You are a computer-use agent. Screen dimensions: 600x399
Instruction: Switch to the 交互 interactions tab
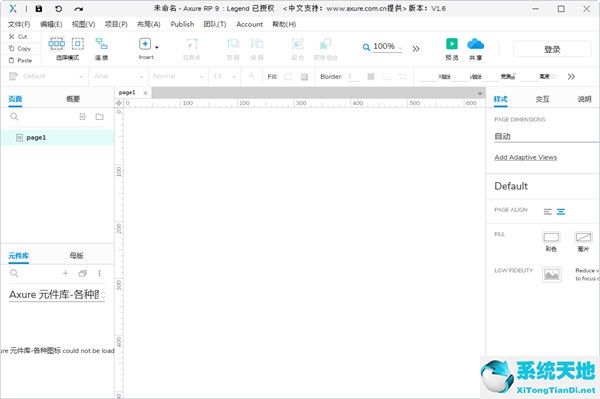pos(542,99)
